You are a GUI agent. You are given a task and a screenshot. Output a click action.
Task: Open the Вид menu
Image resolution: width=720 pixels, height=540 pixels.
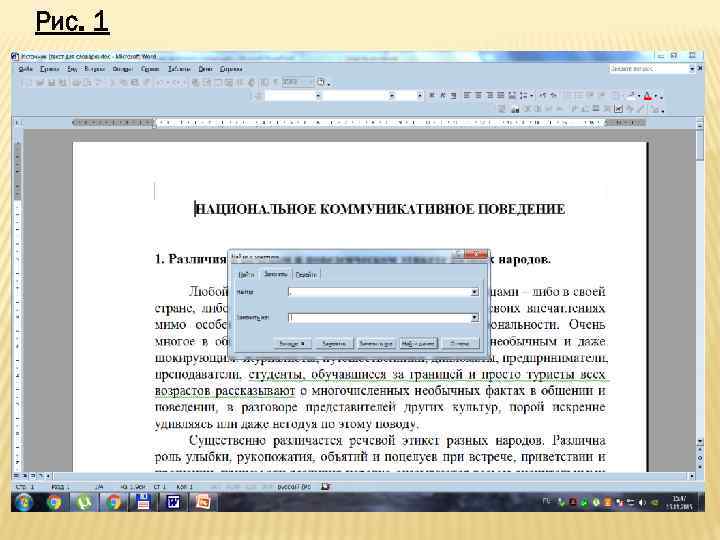[x=72, y=69]
